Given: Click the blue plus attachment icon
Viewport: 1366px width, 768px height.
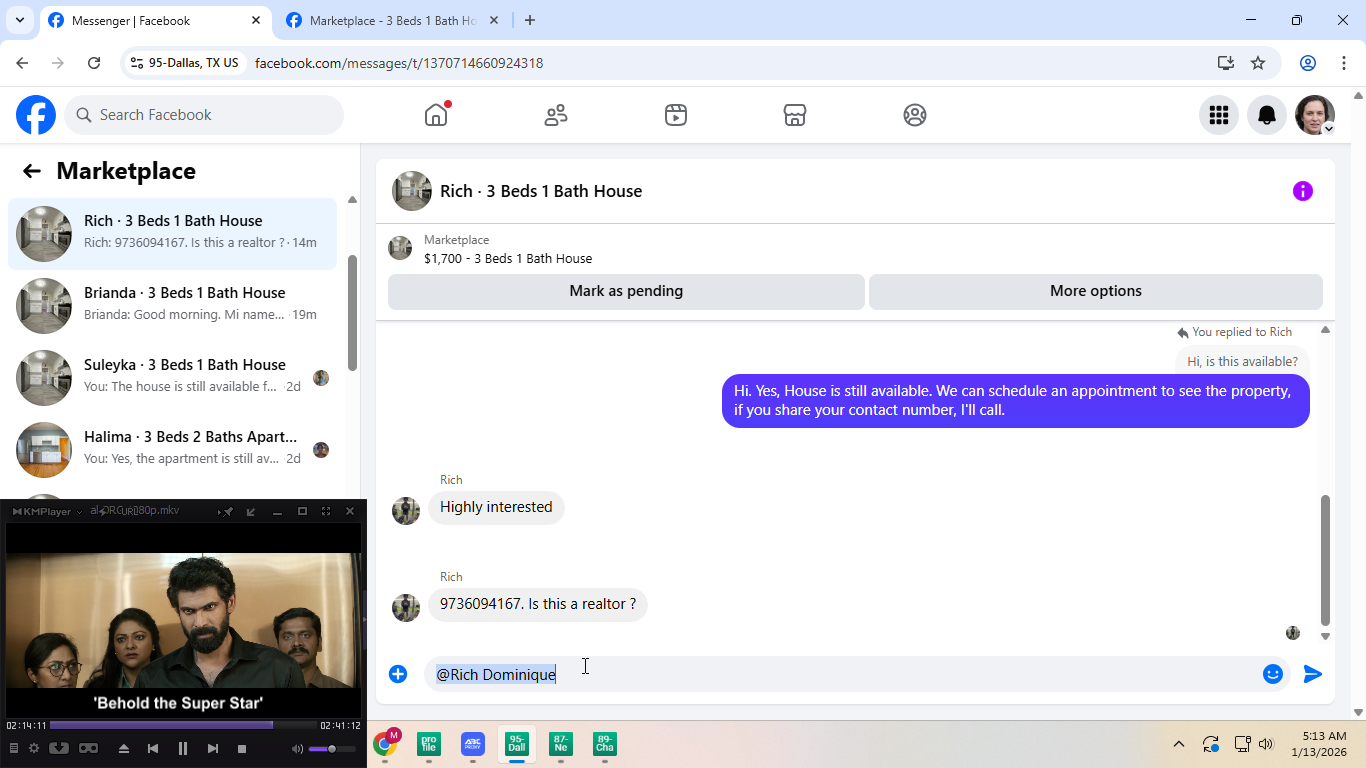Looking at the screenshot, I should [398, 674].
